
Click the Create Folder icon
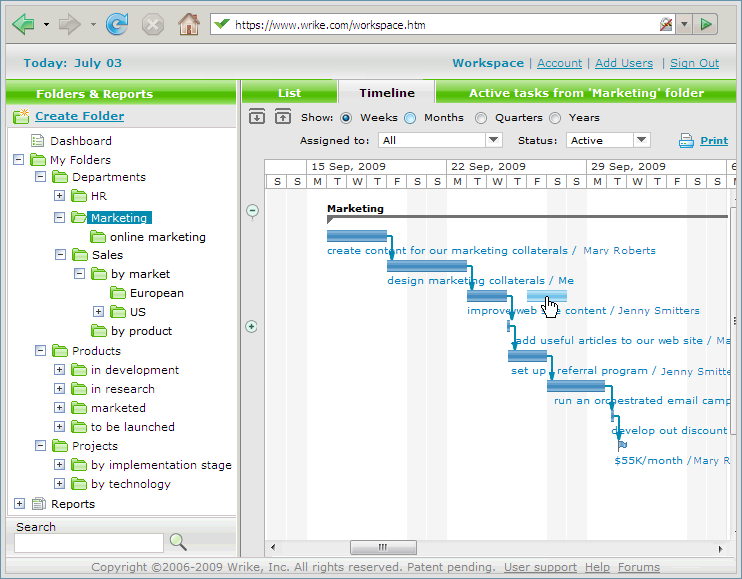pyautogui.click(x=21, y=116)
